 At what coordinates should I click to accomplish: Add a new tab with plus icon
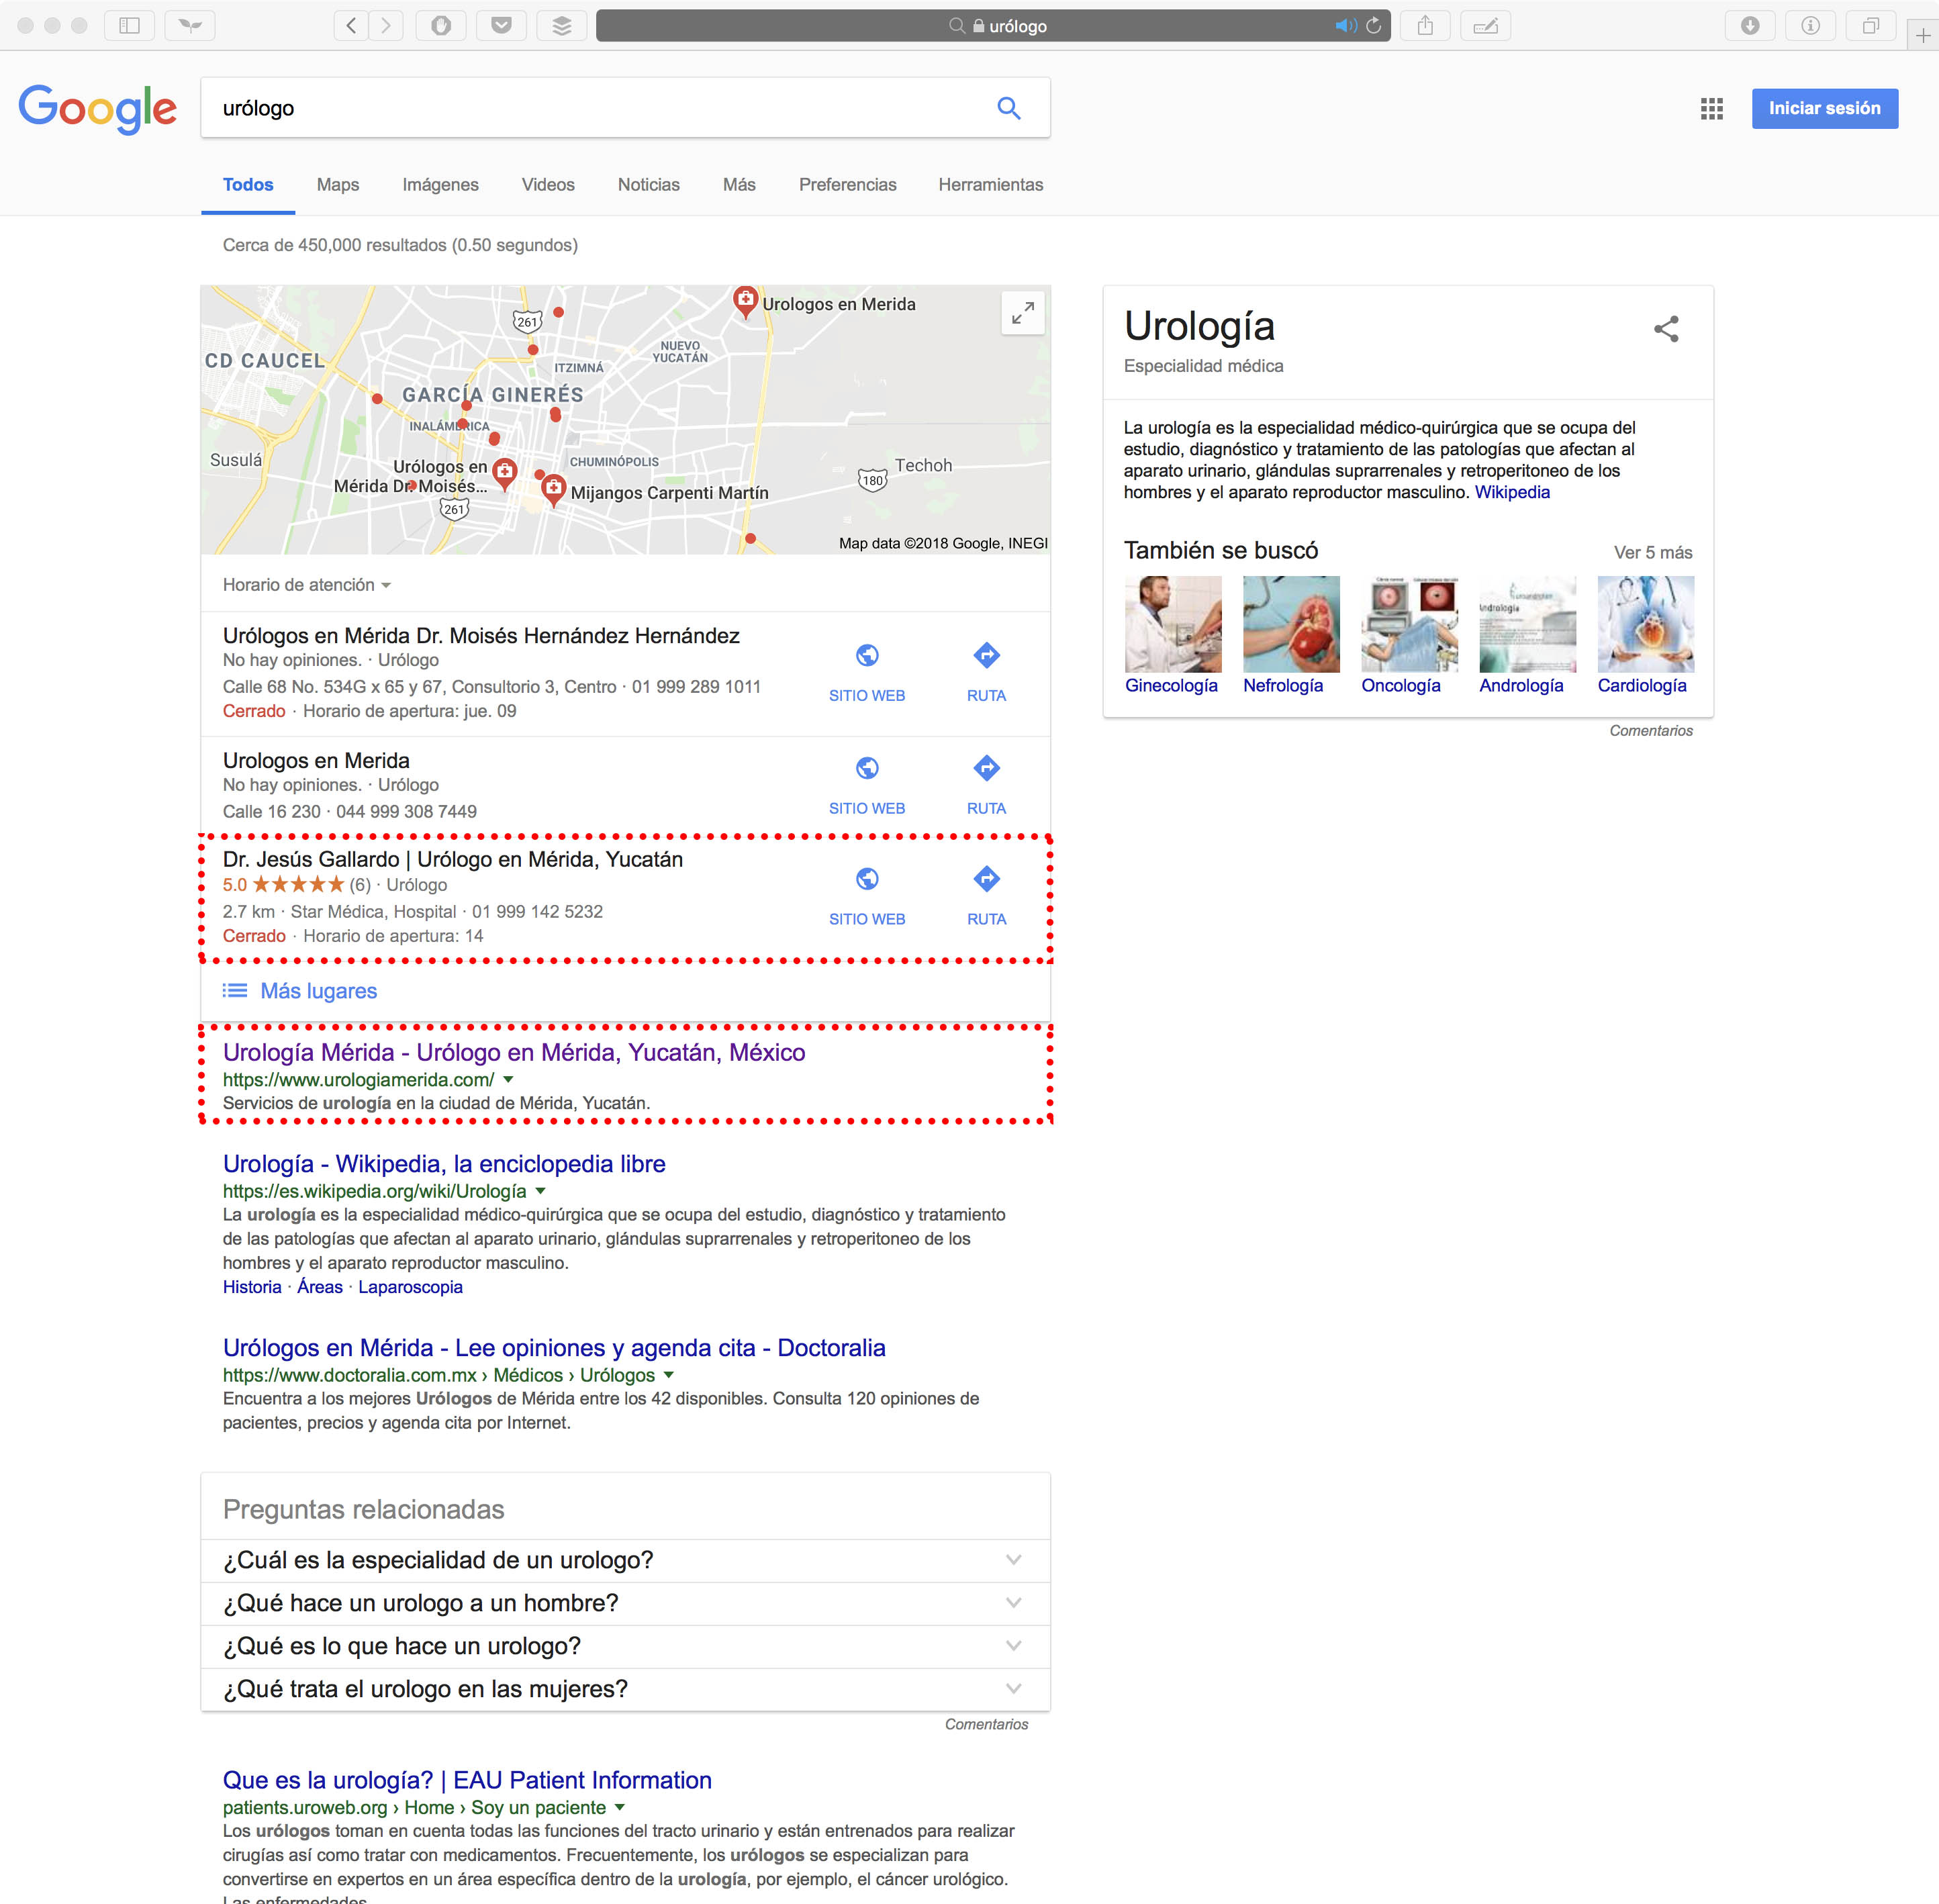tap(1923, 36)
